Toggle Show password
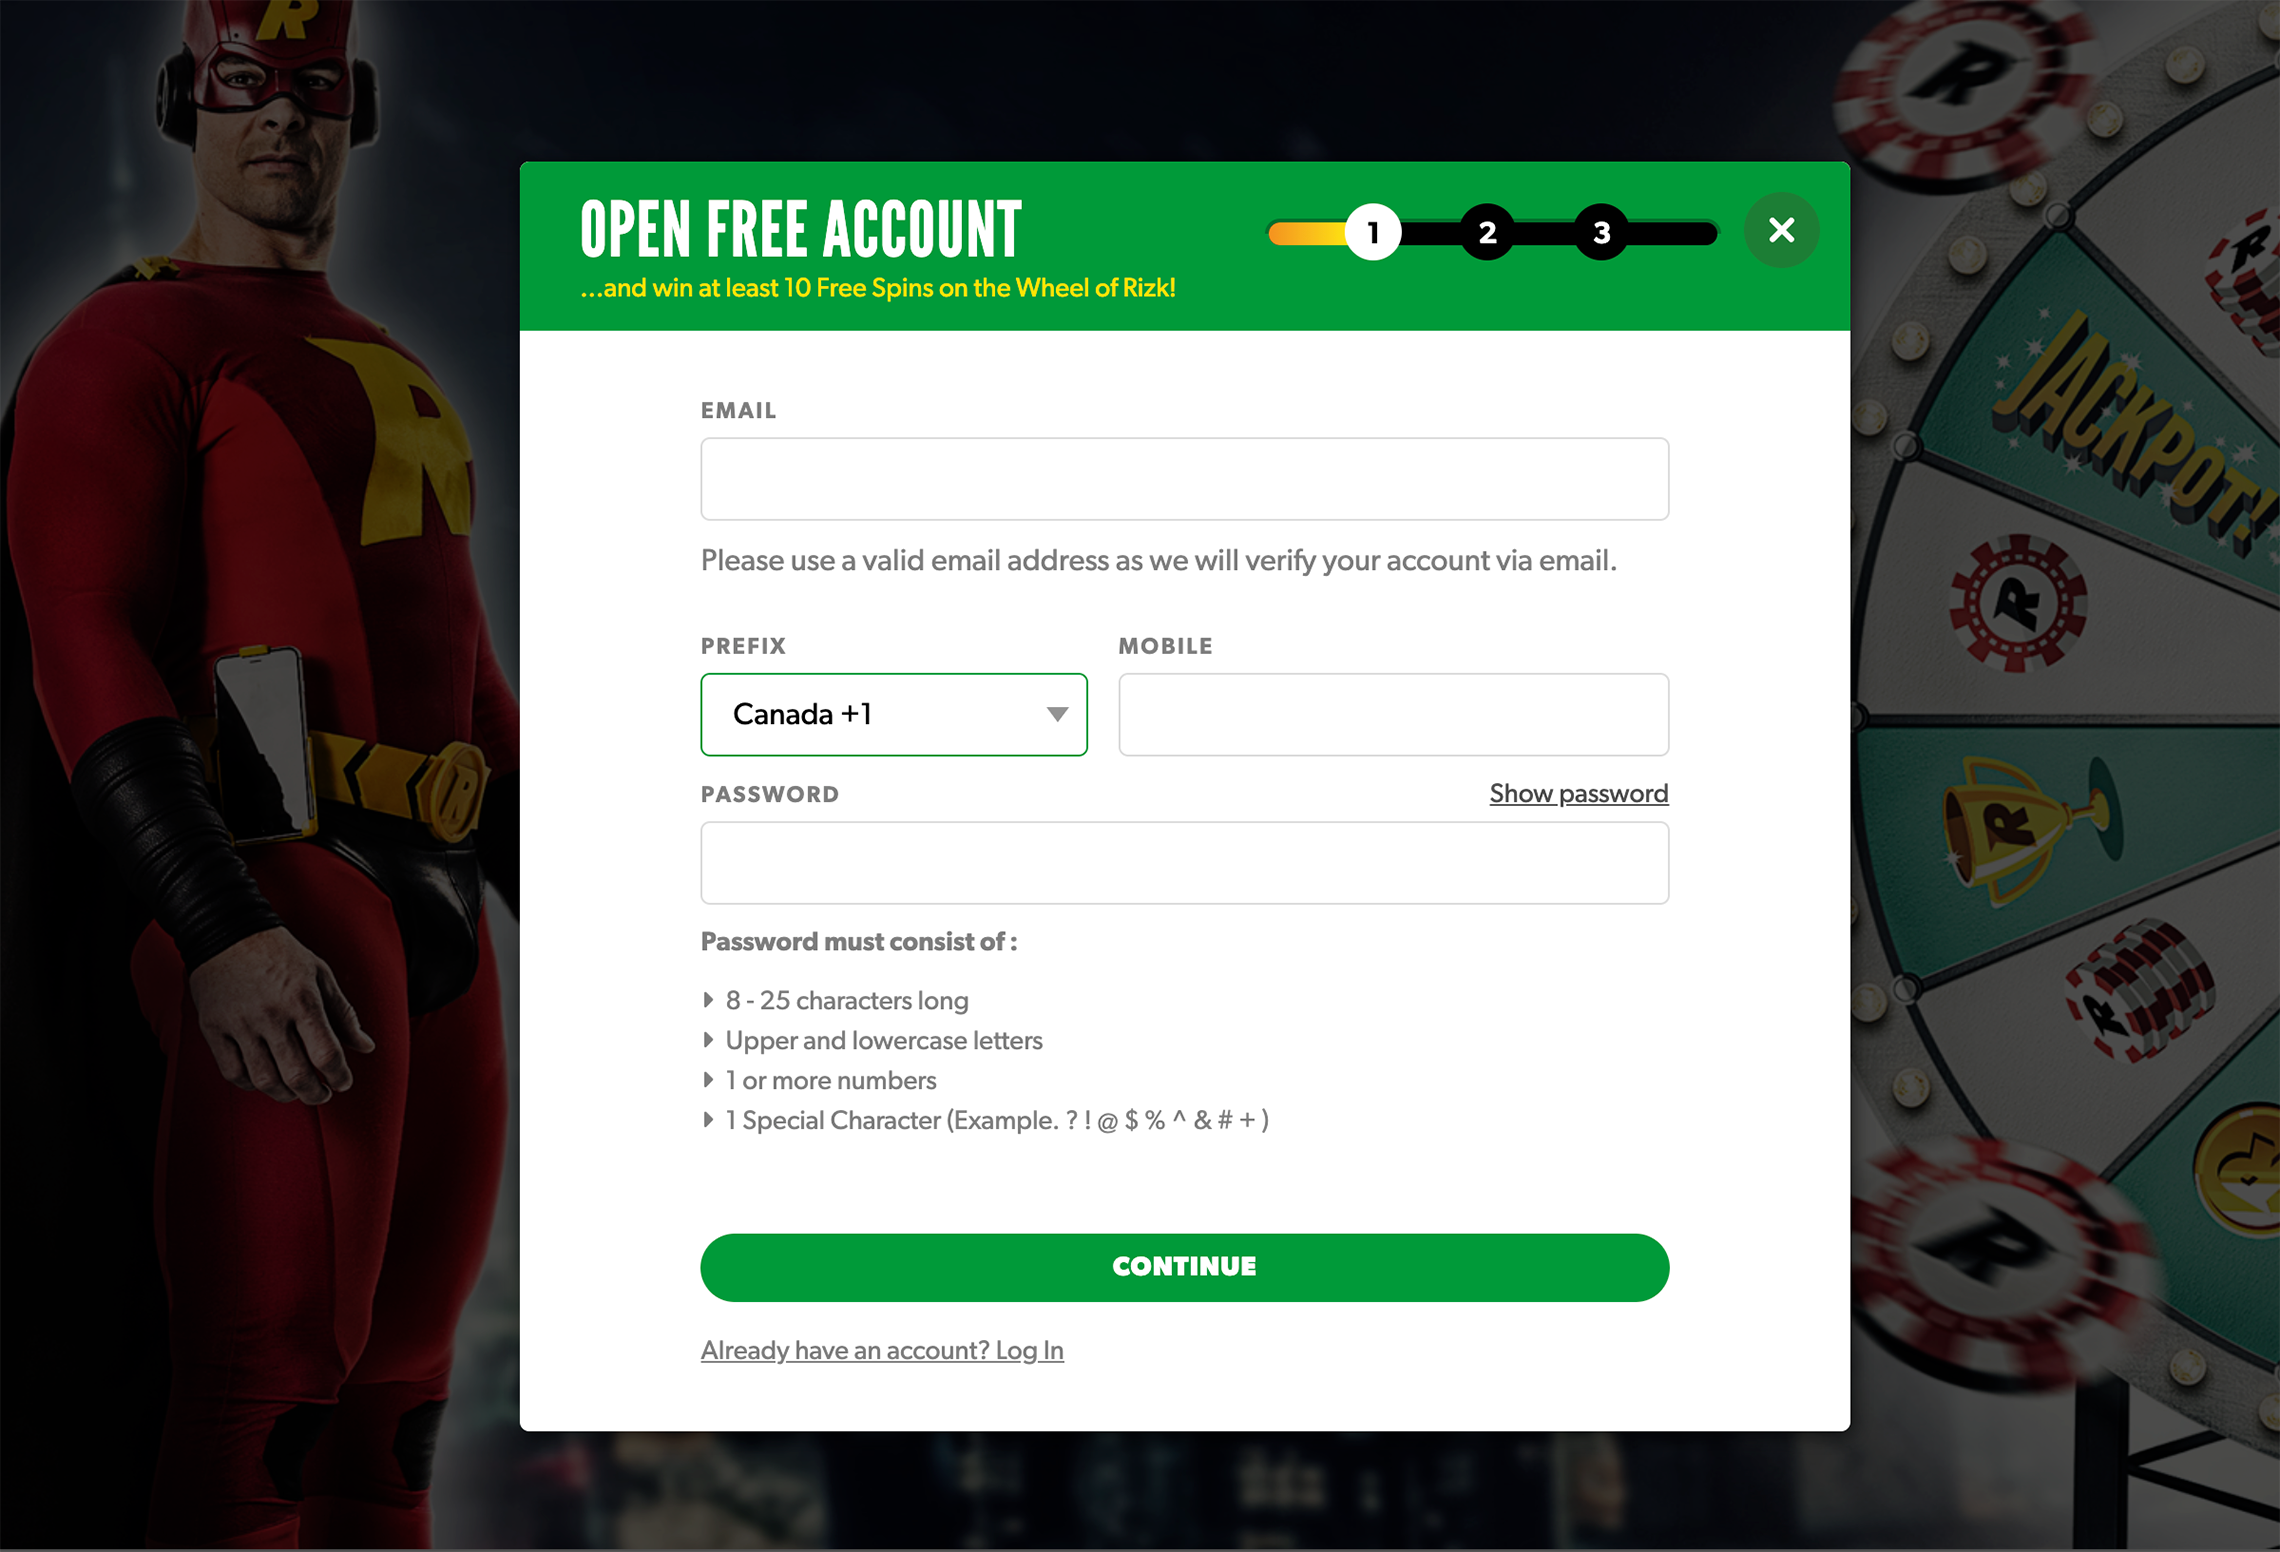 point(1579,794)
